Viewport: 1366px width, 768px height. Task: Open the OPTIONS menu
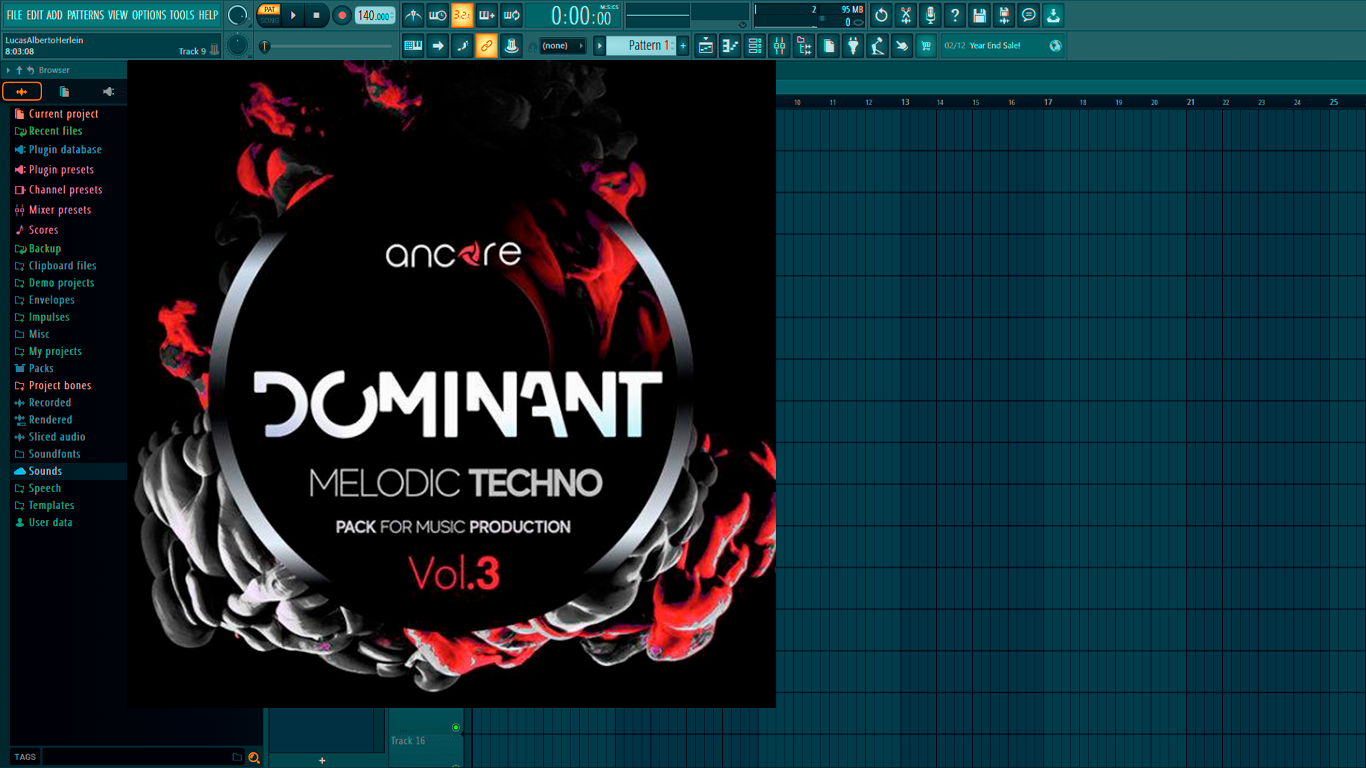[149, 15]
